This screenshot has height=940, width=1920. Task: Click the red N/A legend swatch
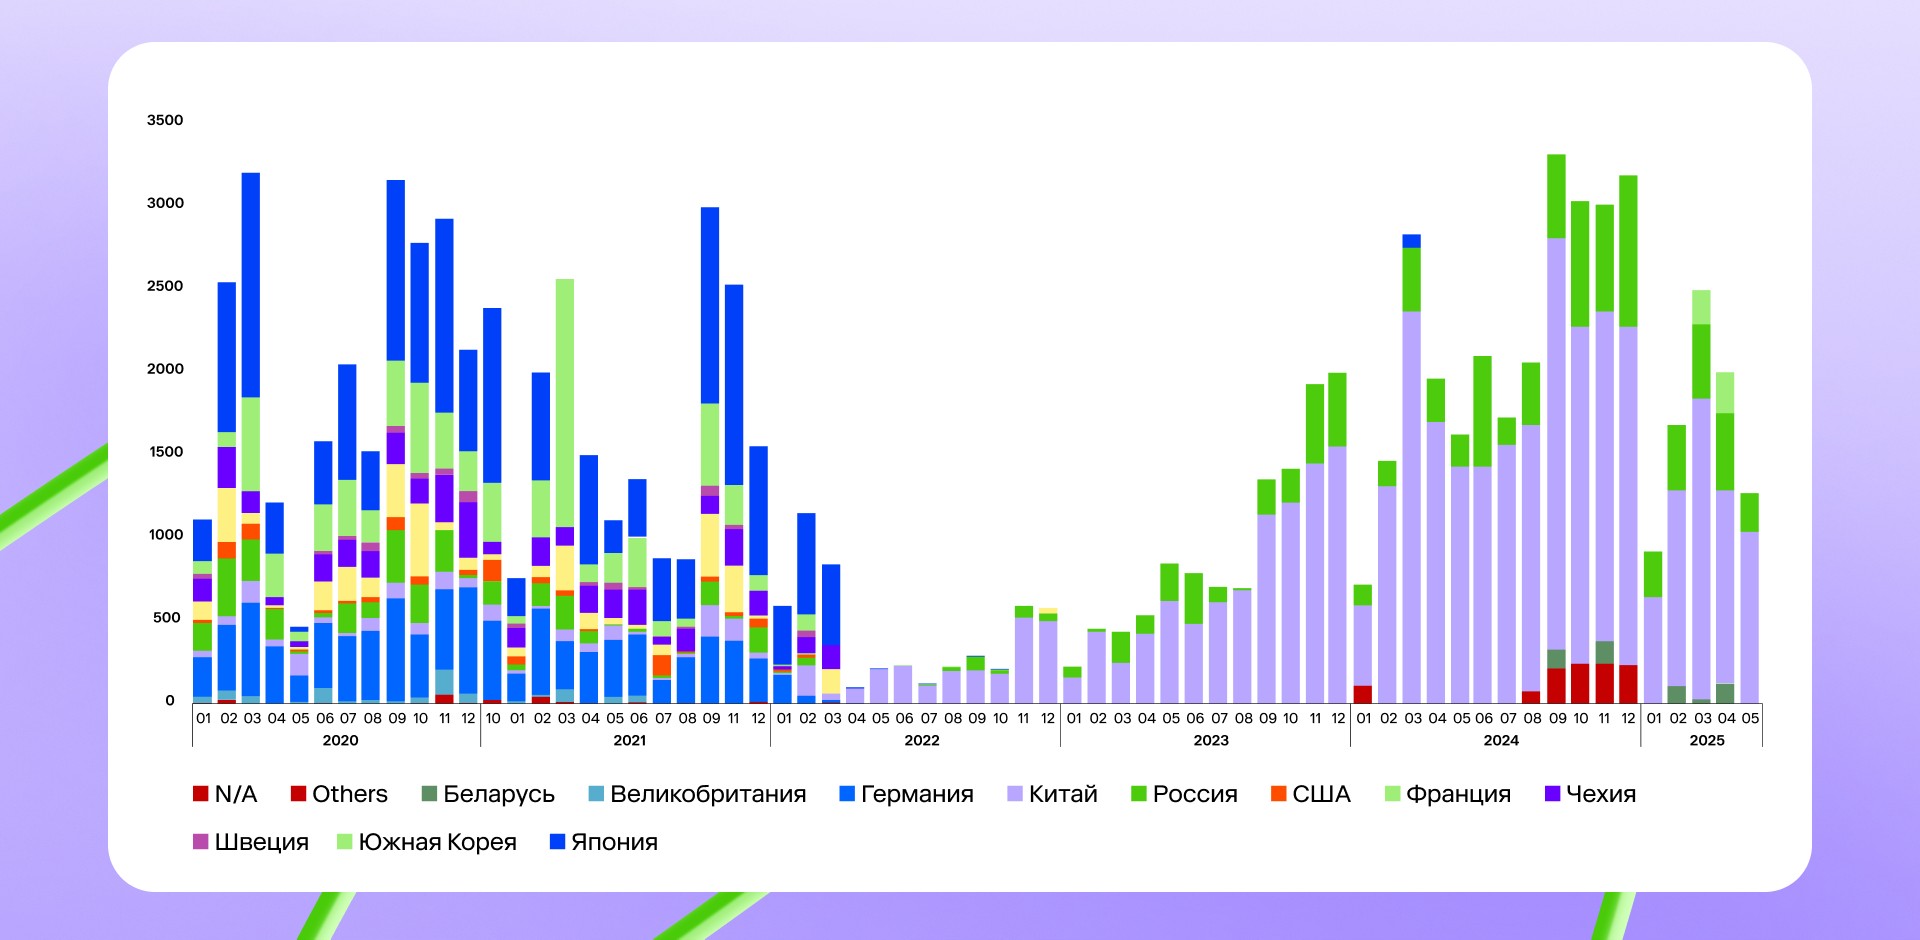pos(200,794)
